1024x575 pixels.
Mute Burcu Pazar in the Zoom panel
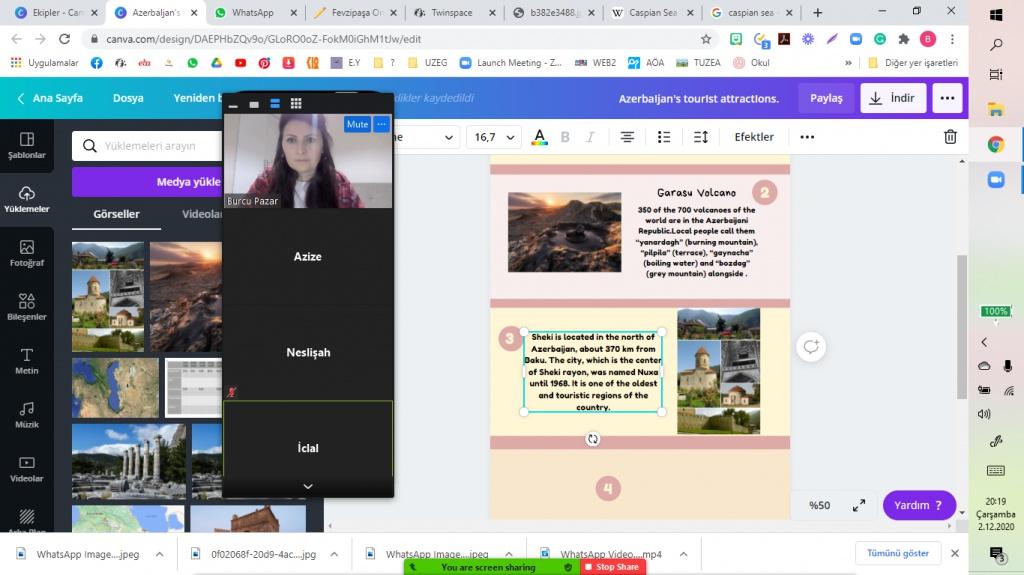tap(357, 124)
